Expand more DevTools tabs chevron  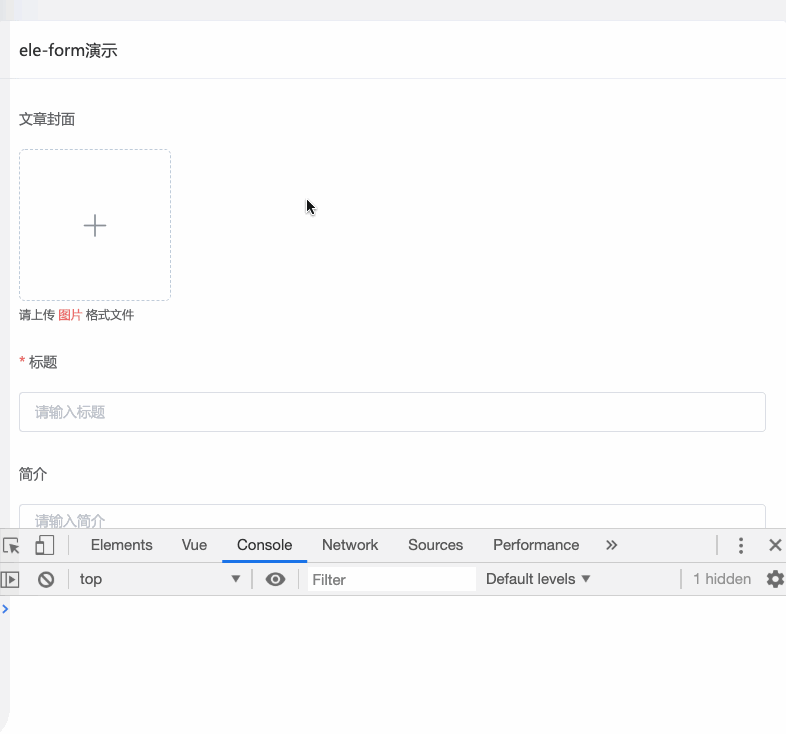(611, 545)
